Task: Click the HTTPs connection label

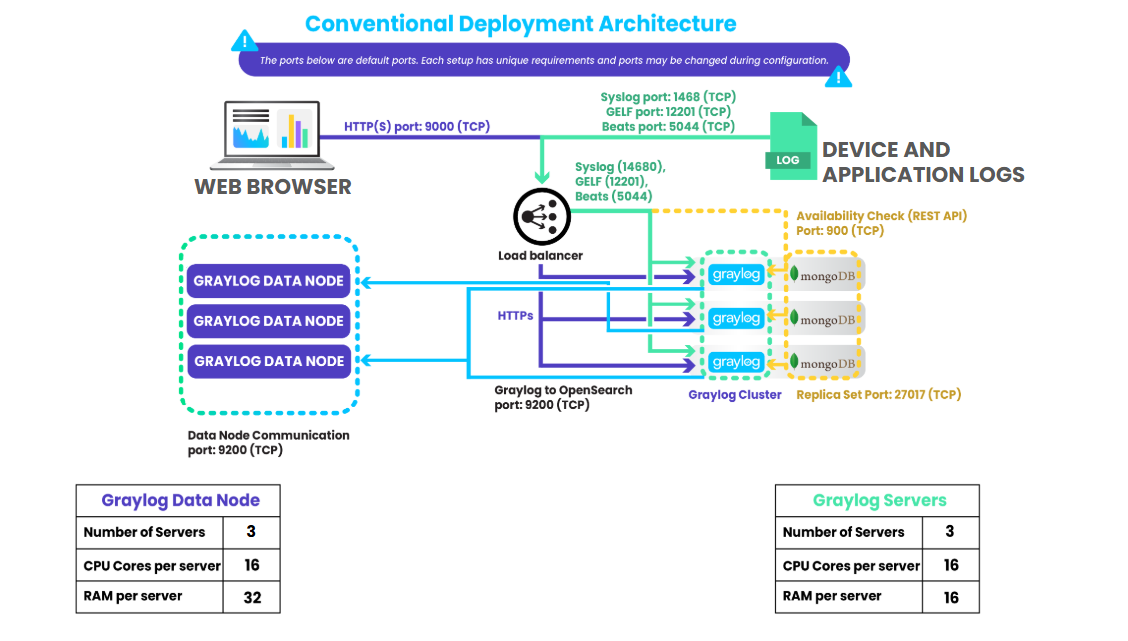Action: (515, 315)
